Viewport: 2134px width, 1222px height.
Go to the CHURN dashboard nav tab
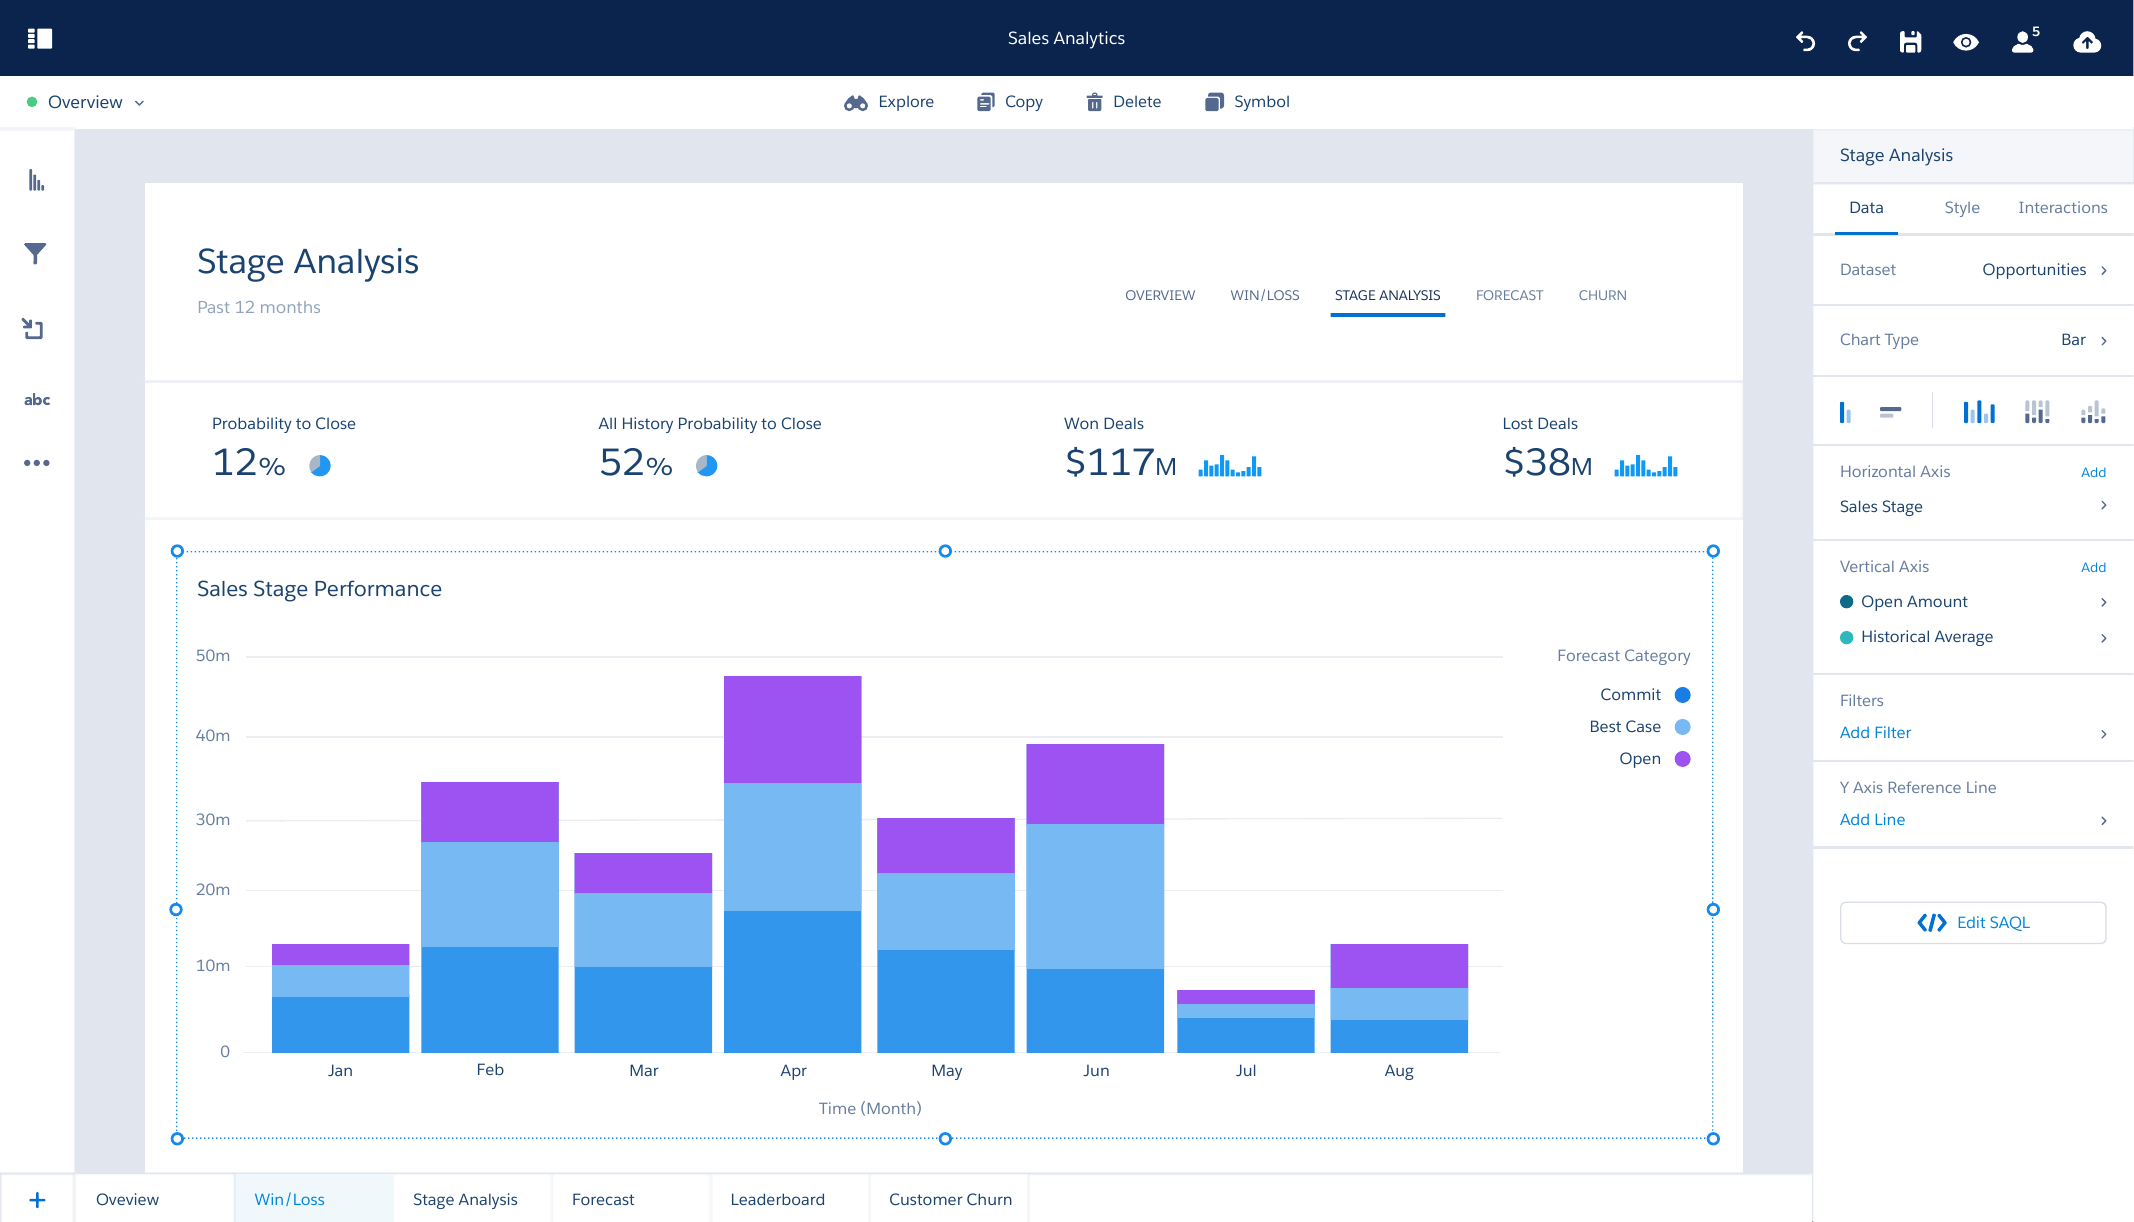[1602, 295]
